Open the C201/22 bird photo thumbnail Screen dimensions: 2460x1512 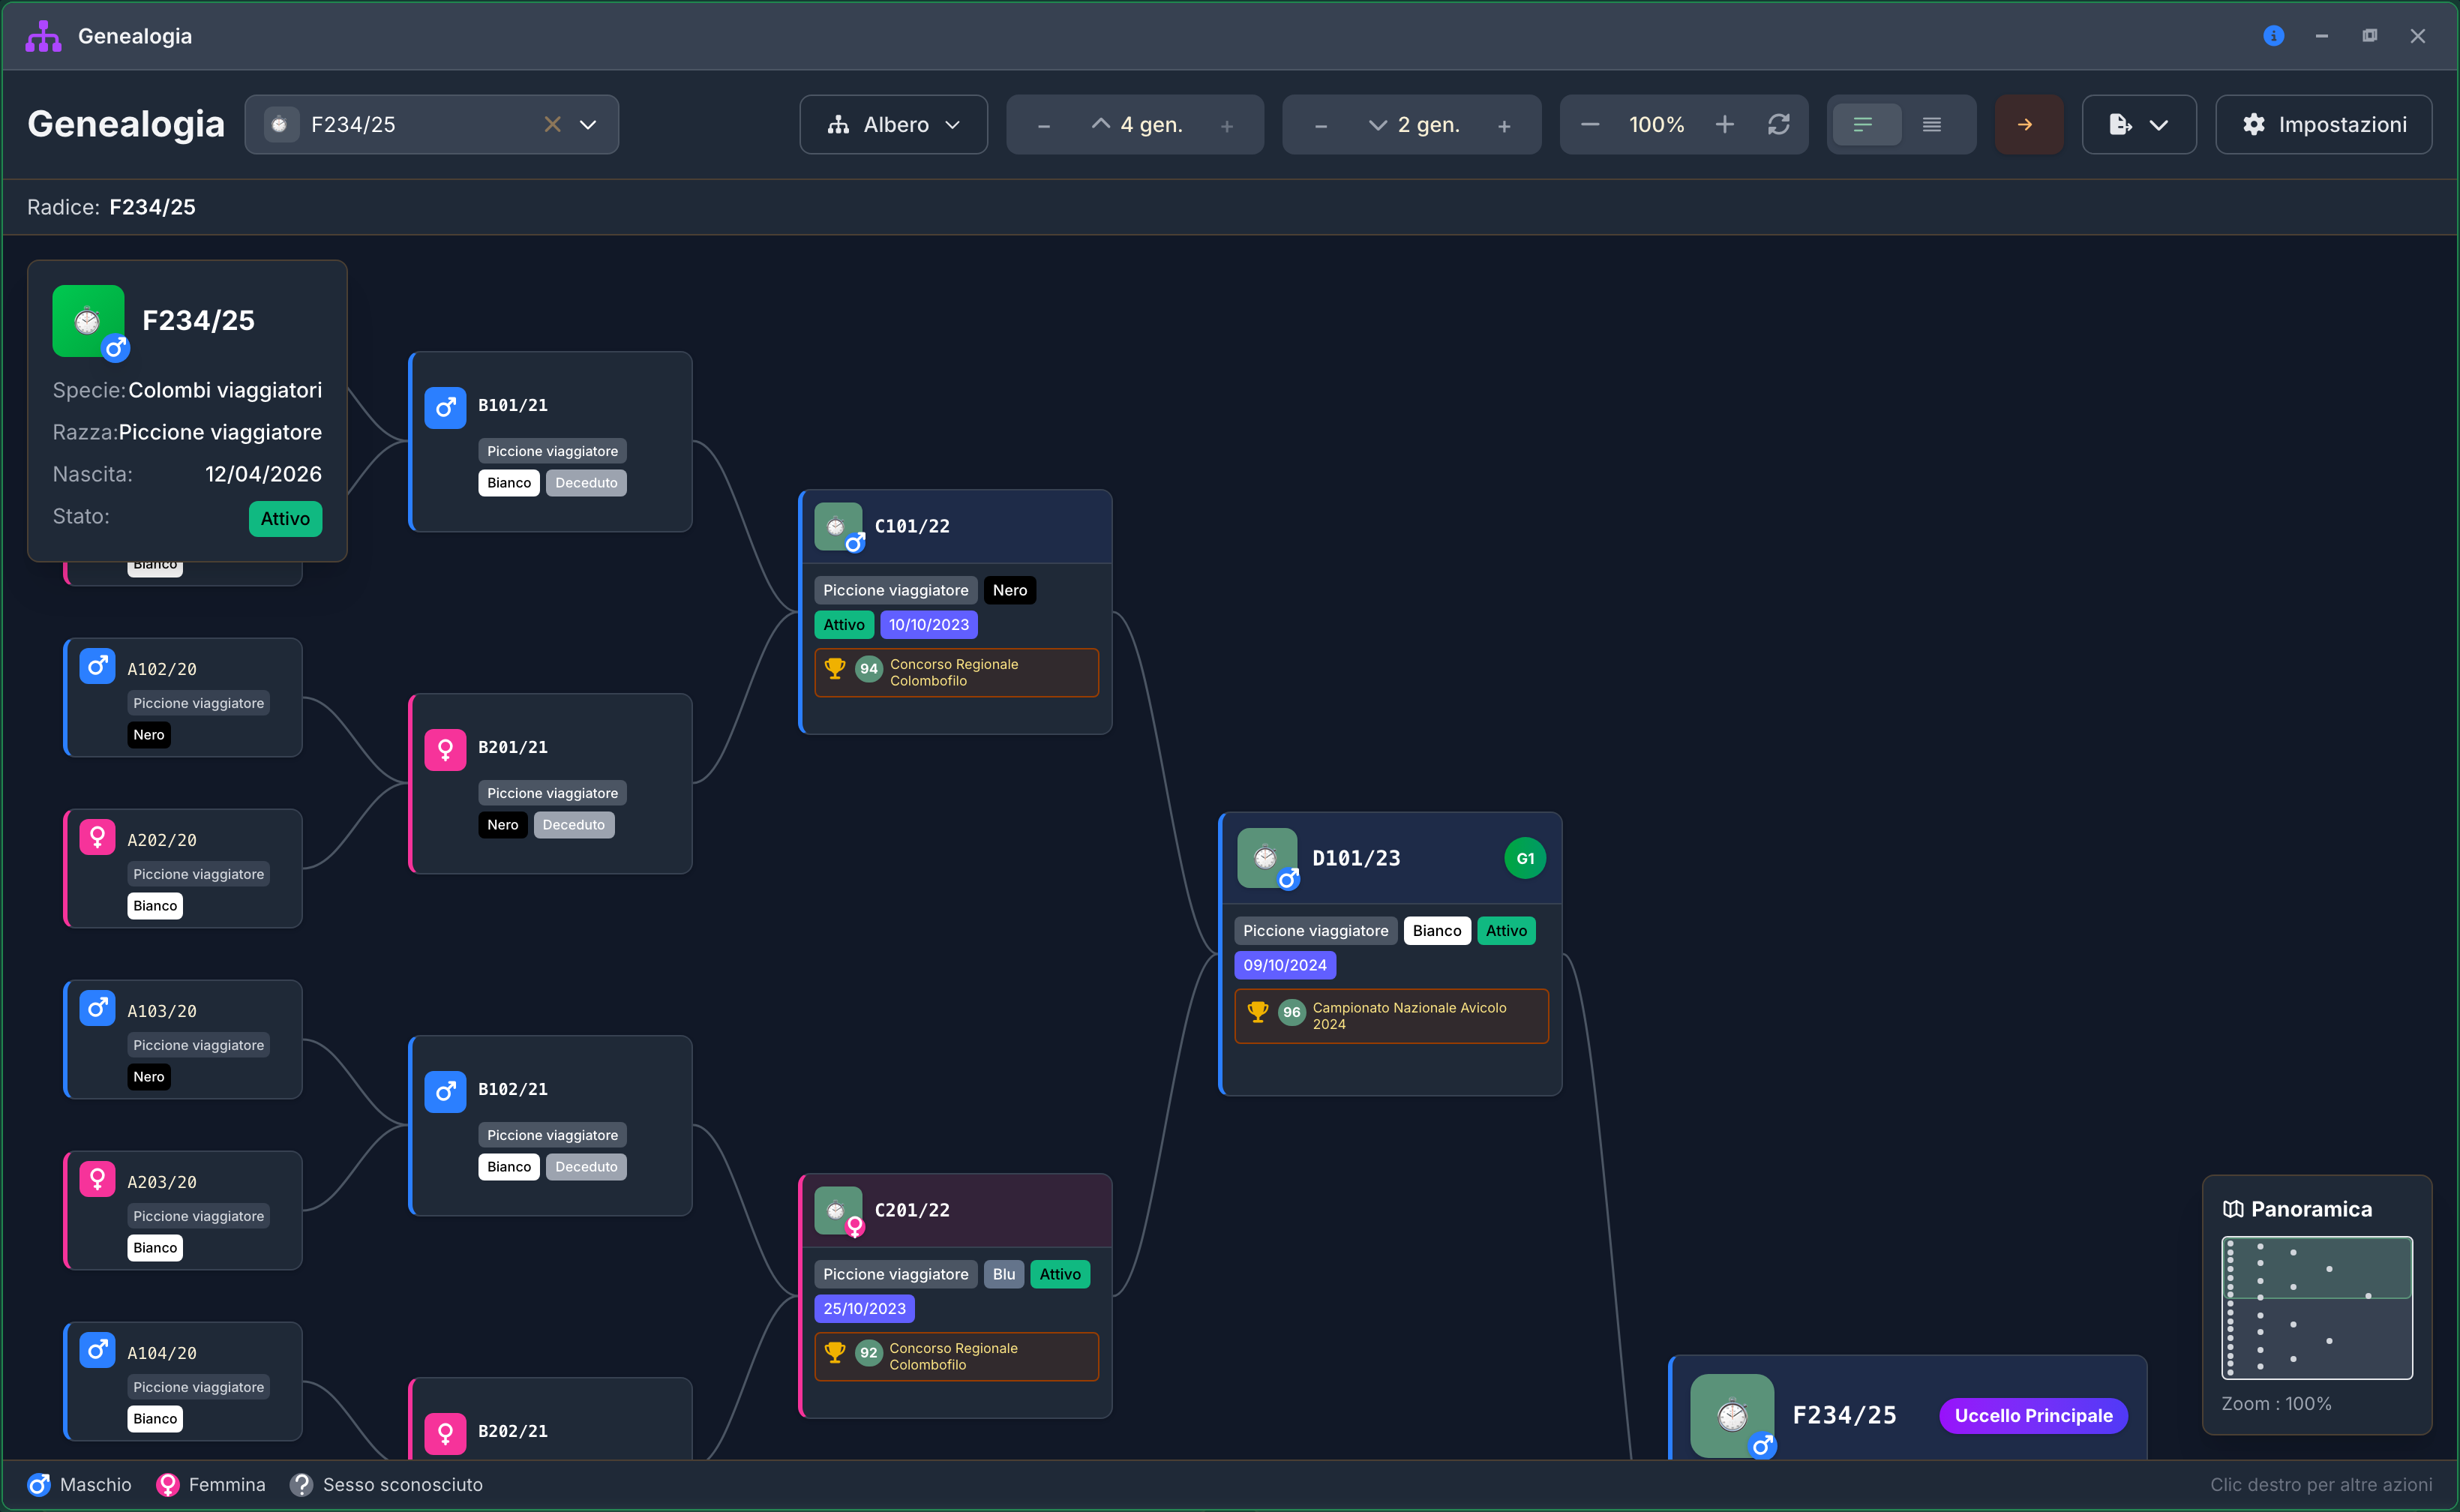[x=838, y=1210]
